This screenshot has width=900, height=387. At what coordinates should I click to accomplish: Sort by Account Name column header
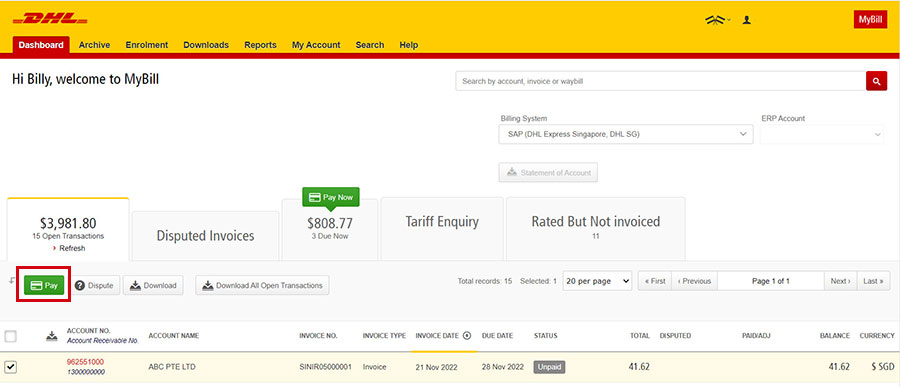click(x=173, y=336)
